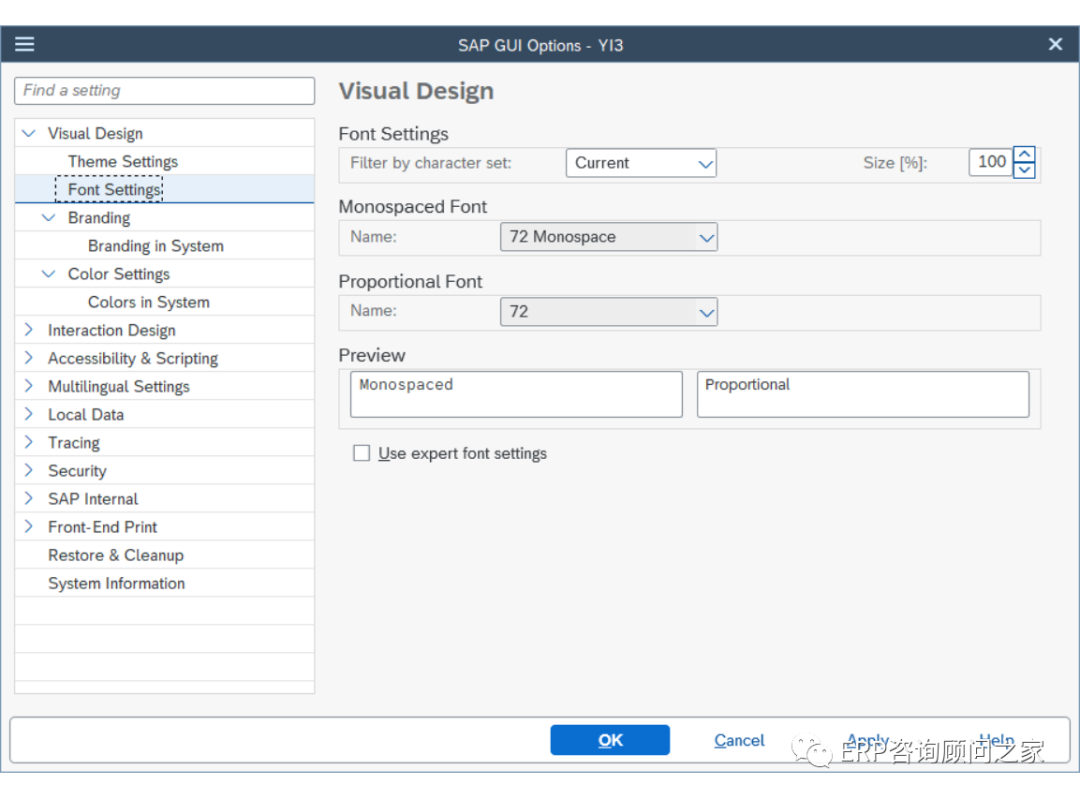Expand the Accessibility & Scripting node
The height and width of the screenshot is (799, 1080).
pyautogui.click(x=27, y=358)
